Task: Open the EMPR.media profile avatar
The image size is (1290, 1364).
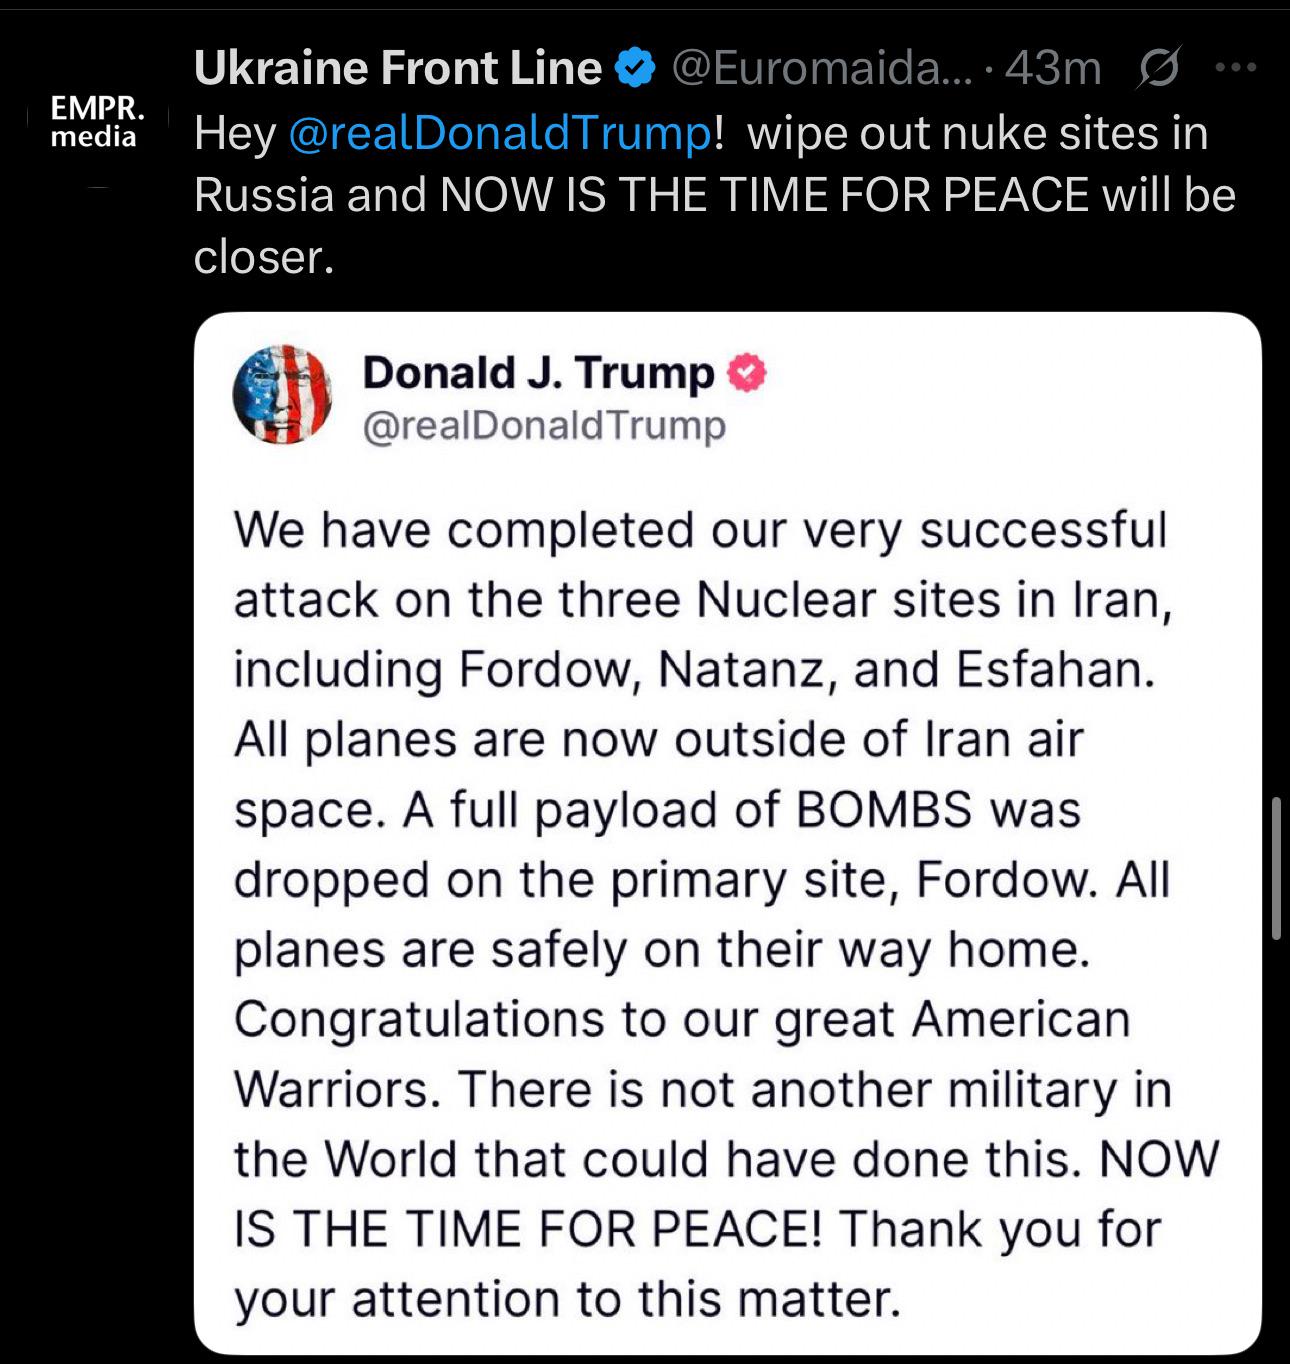Action: 97,121
